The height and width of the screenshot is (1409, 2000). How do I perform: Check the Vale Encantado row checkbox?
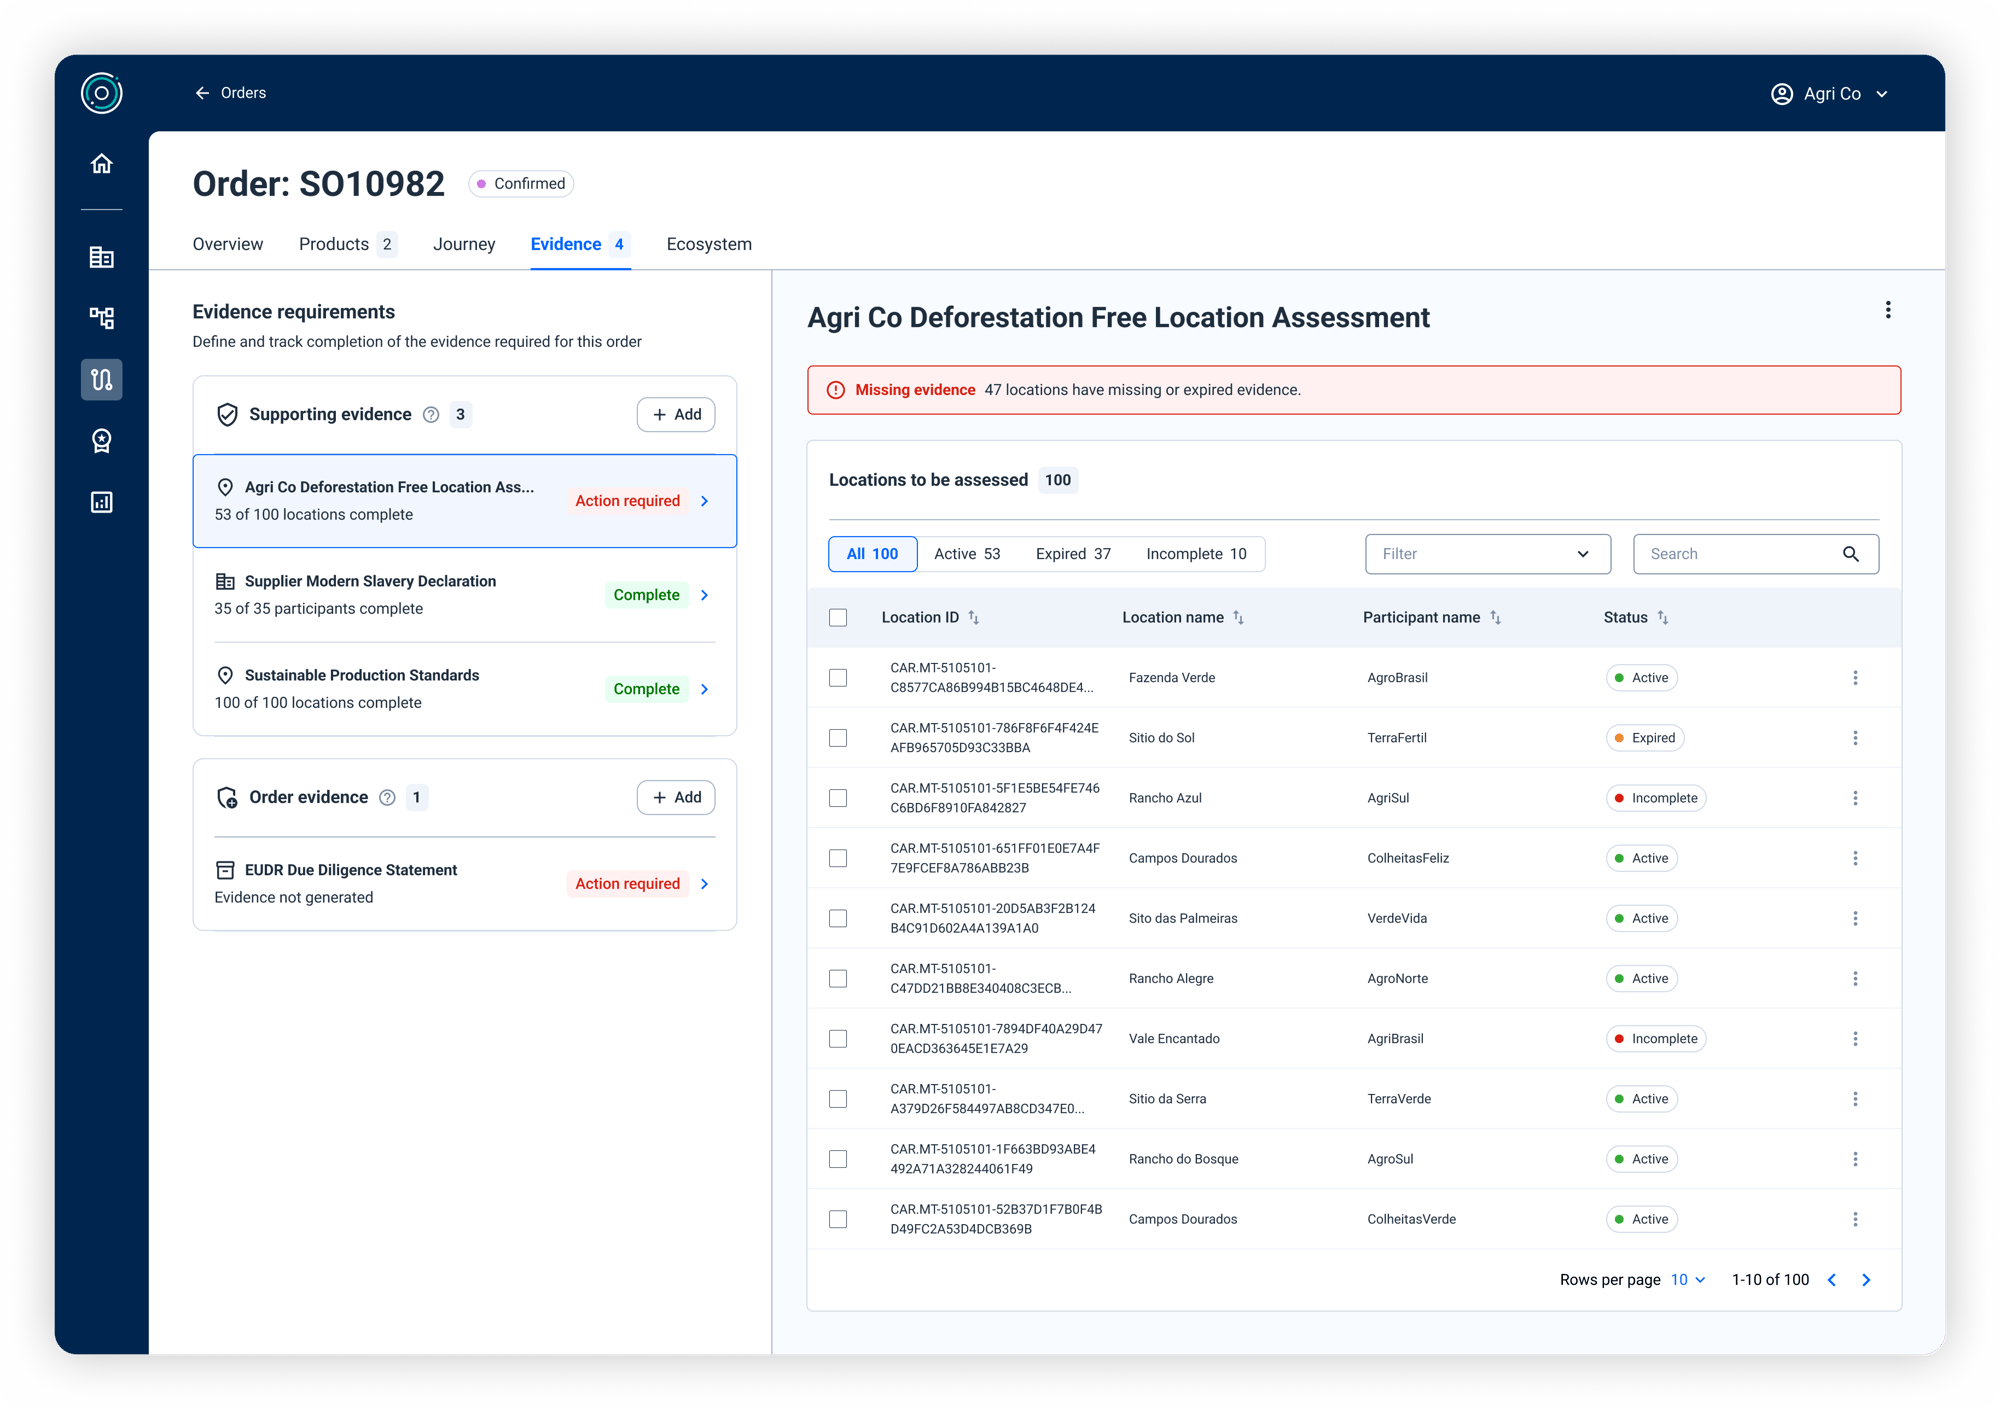[838, 1038]
